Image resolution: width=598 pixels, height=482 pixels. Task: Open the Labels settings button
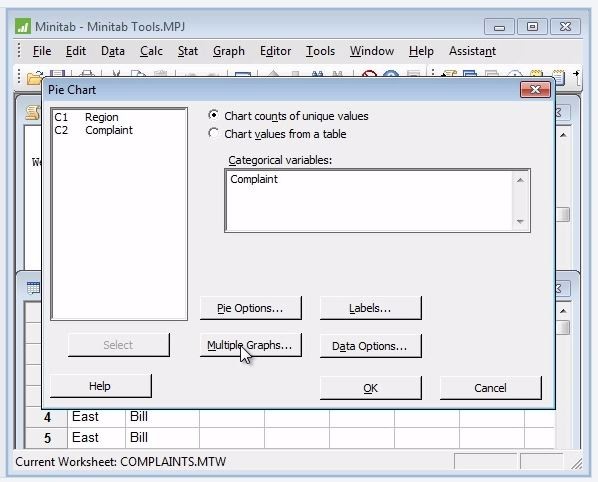(x=370, y=308)
